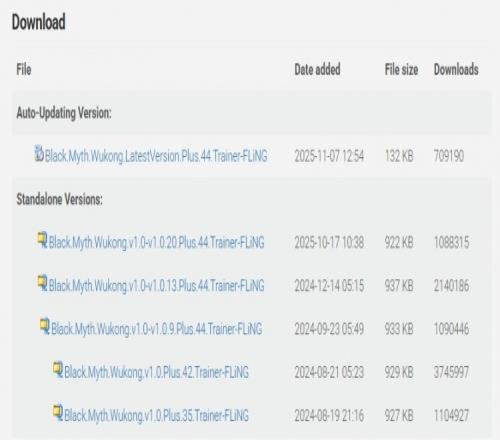
Task: Click the v1.0 Plus 42 trainer file icon
Action: [x=58, y=370]
